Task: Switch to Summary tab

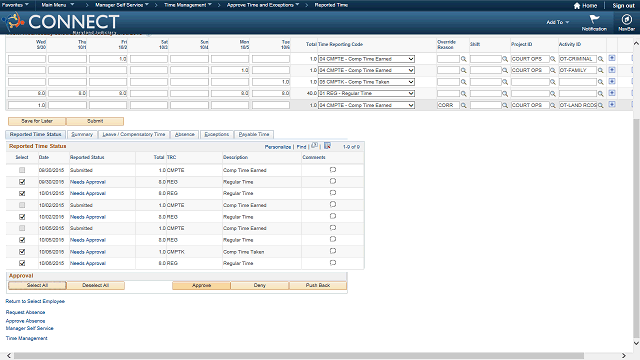Action: coord(82,134)
